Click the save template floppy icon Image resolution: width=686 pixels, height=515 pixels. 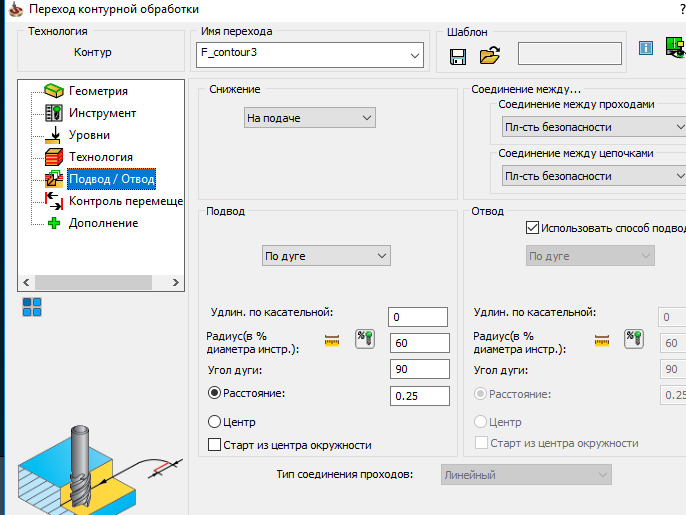tap(458, 56)
